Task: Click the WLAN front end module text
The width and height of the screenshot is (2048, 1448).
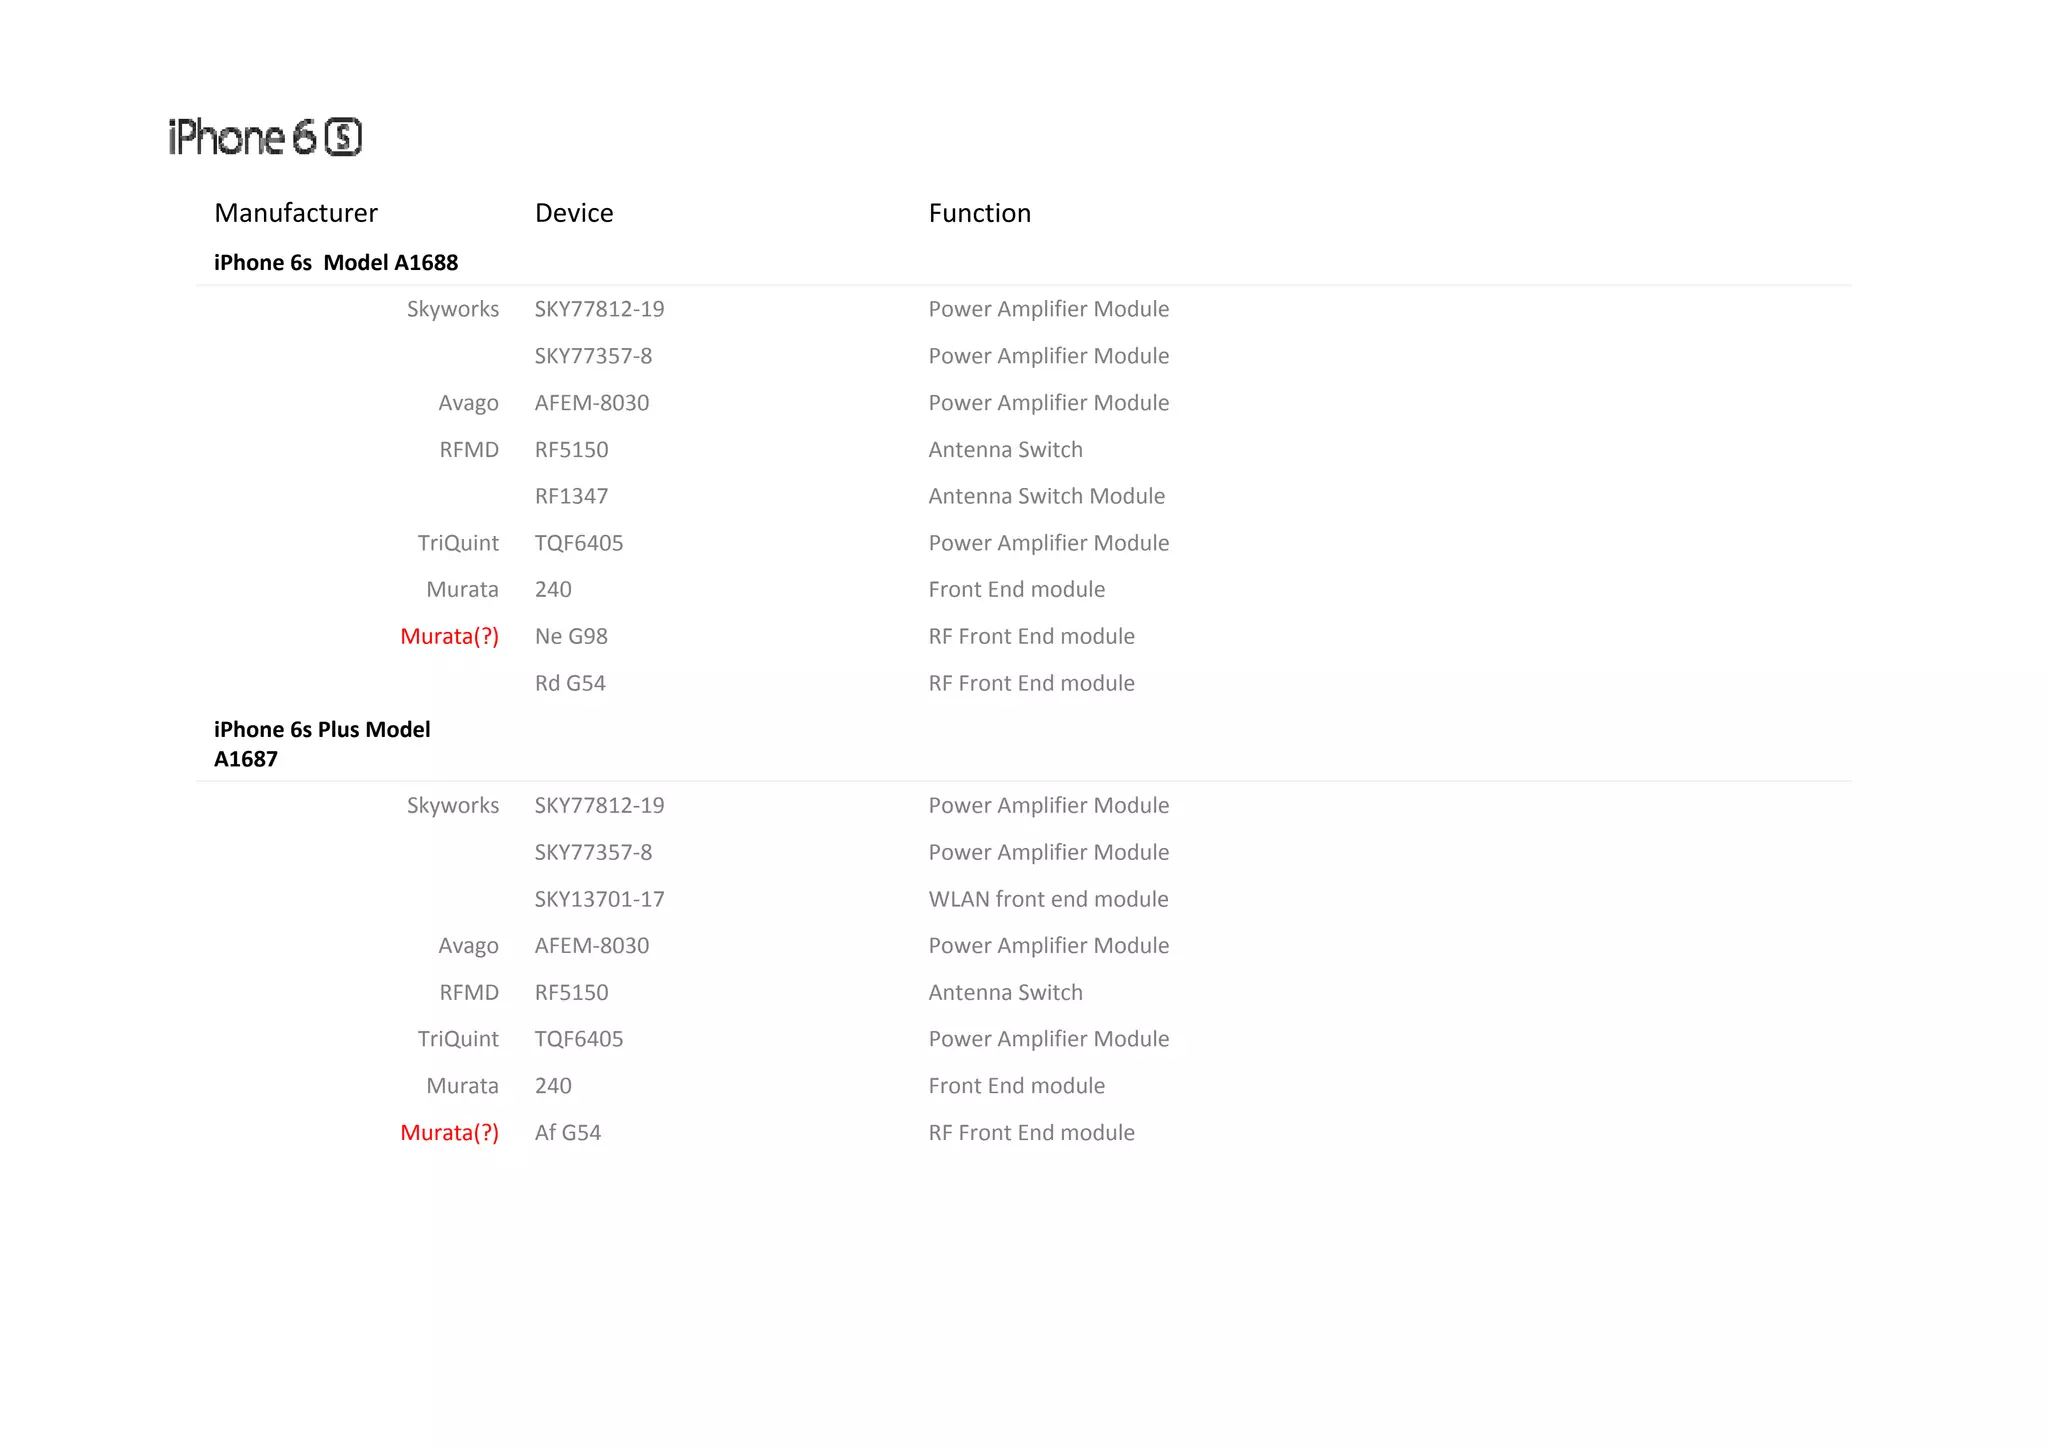Action: coord(1047,899)
